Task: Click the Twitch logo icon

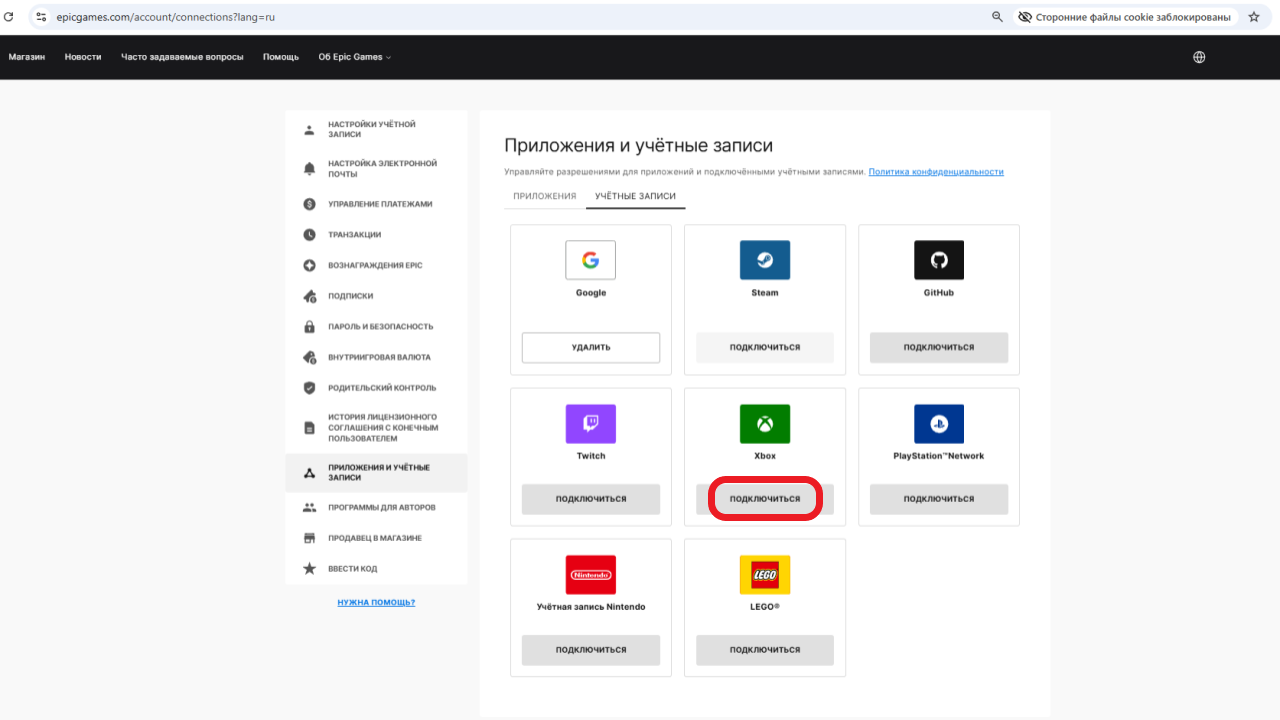Action: pos(590,424)
